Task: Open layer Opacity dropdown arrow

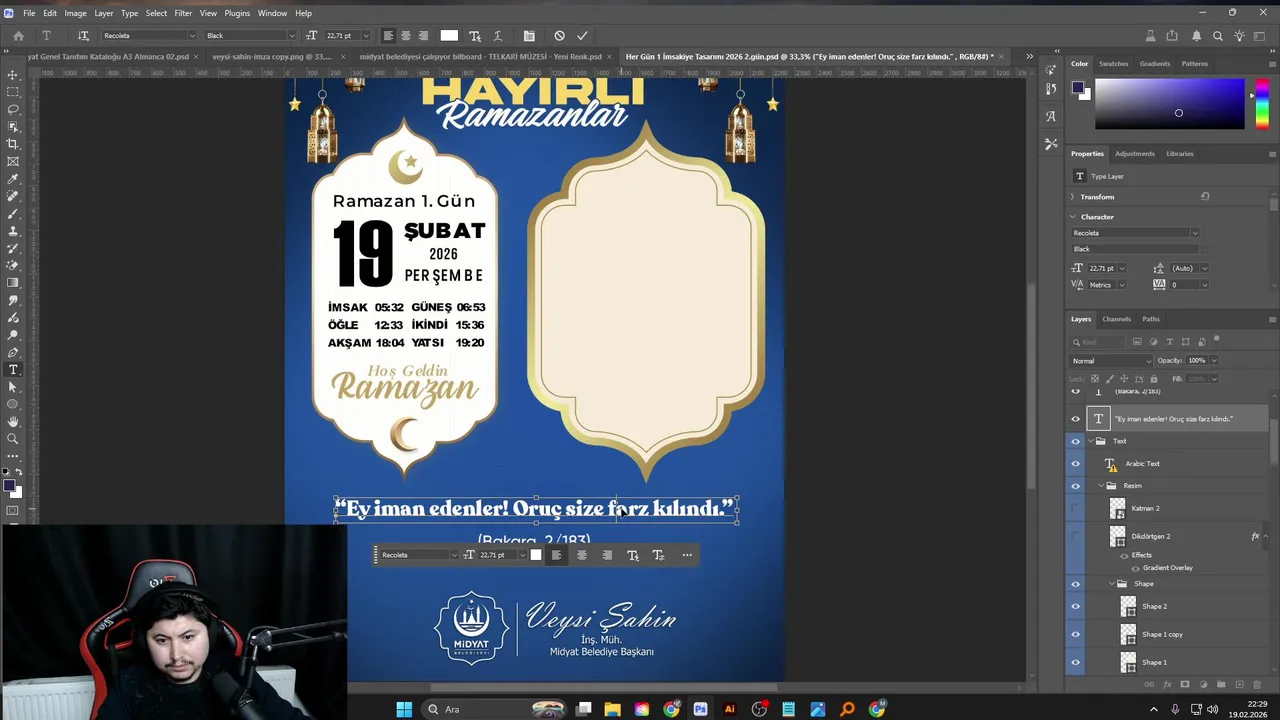Action: pos(1214,361)
